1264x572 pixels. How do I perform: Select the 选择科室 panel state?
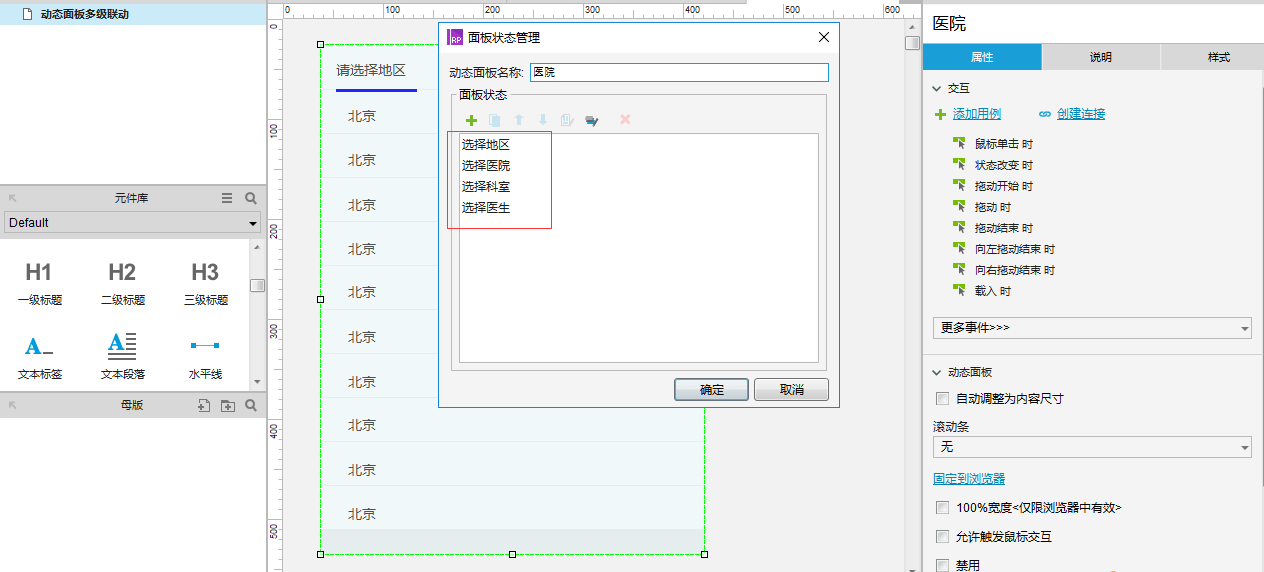[x=486, y=187]
